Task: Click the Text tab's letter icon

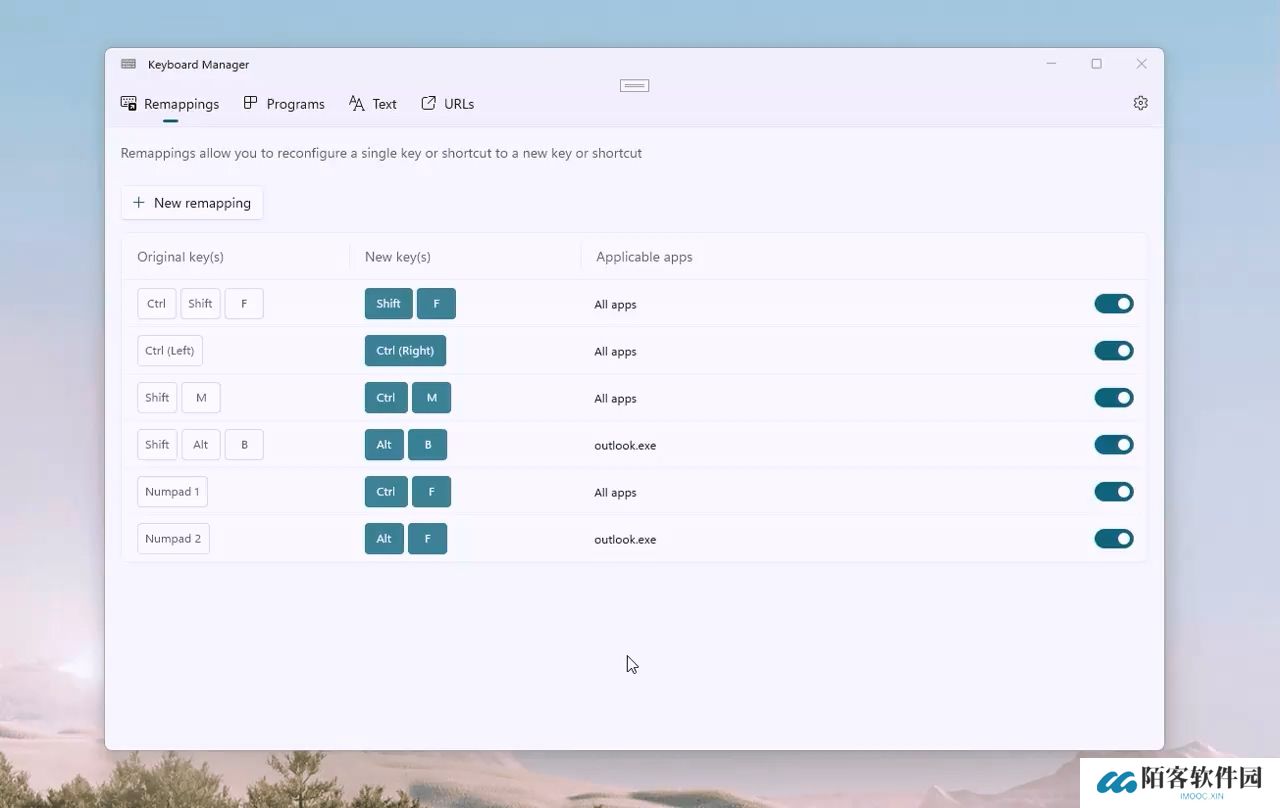Action: click(355, 103)
